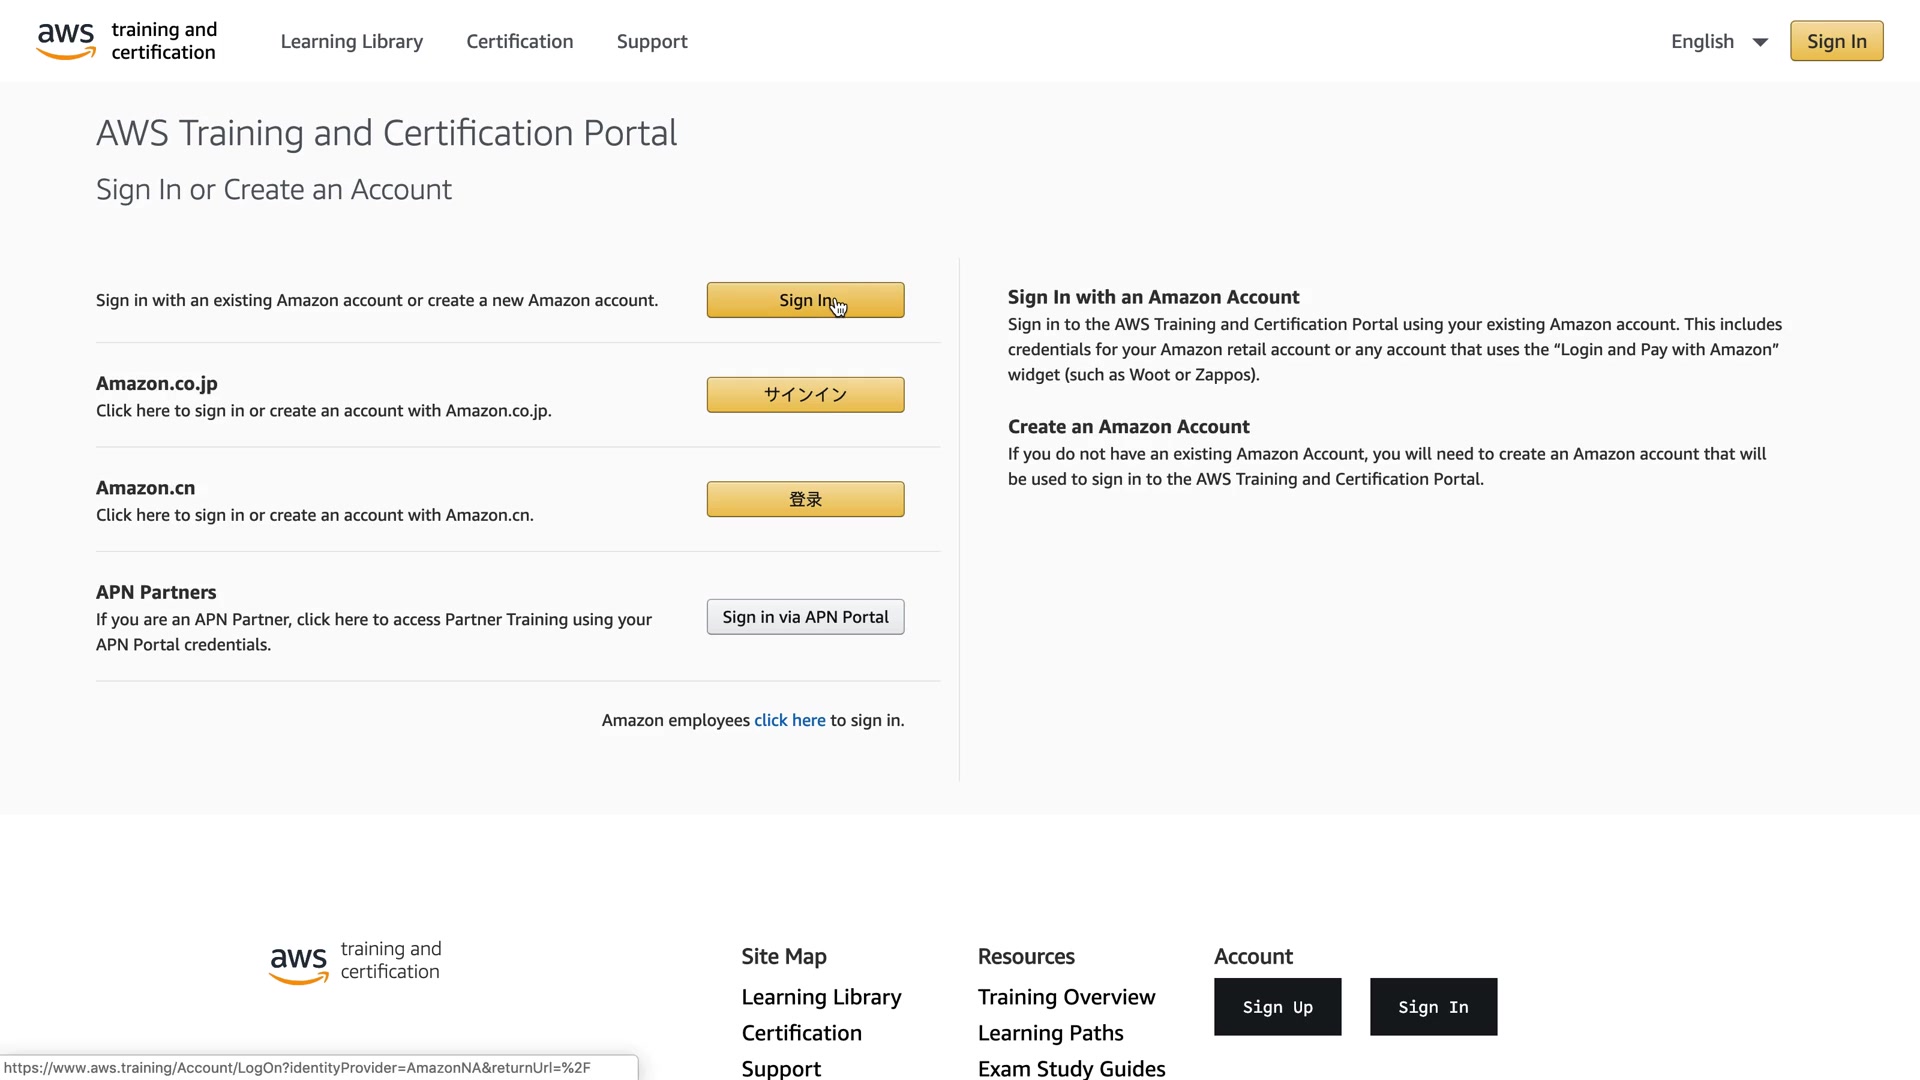The height and width of the screenshot is (1080, 1920).
Task: Click the black Sign In footer button
Action: [x=1433, y=1007]
